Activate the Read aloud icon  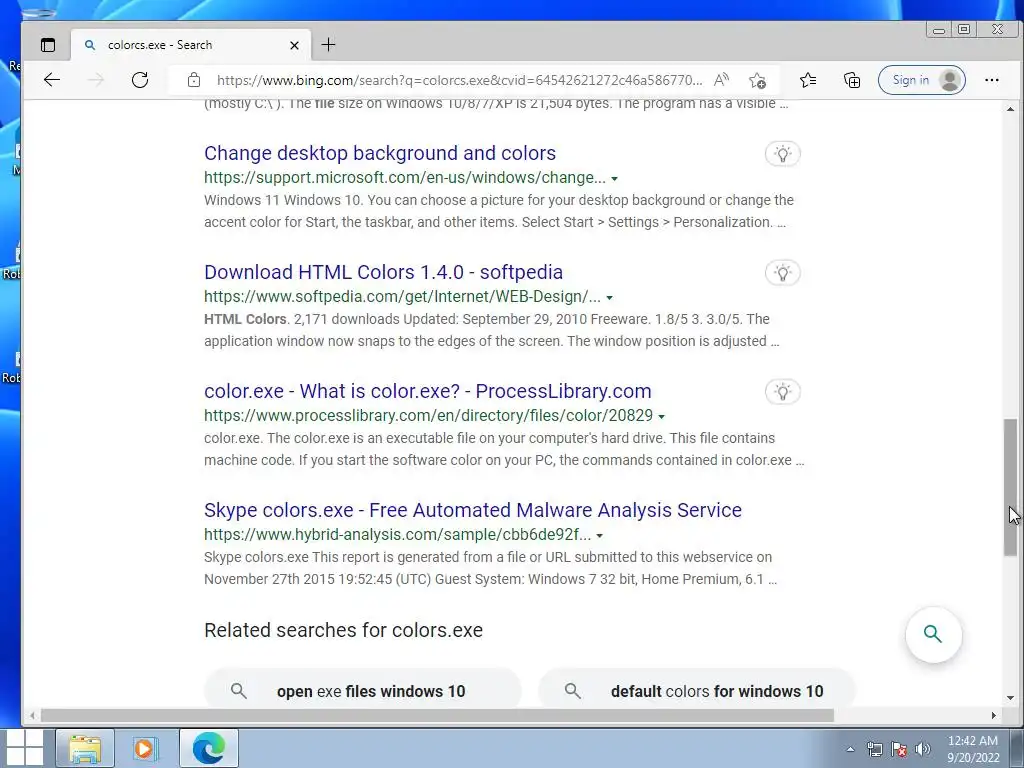click(x=722, y=80)
